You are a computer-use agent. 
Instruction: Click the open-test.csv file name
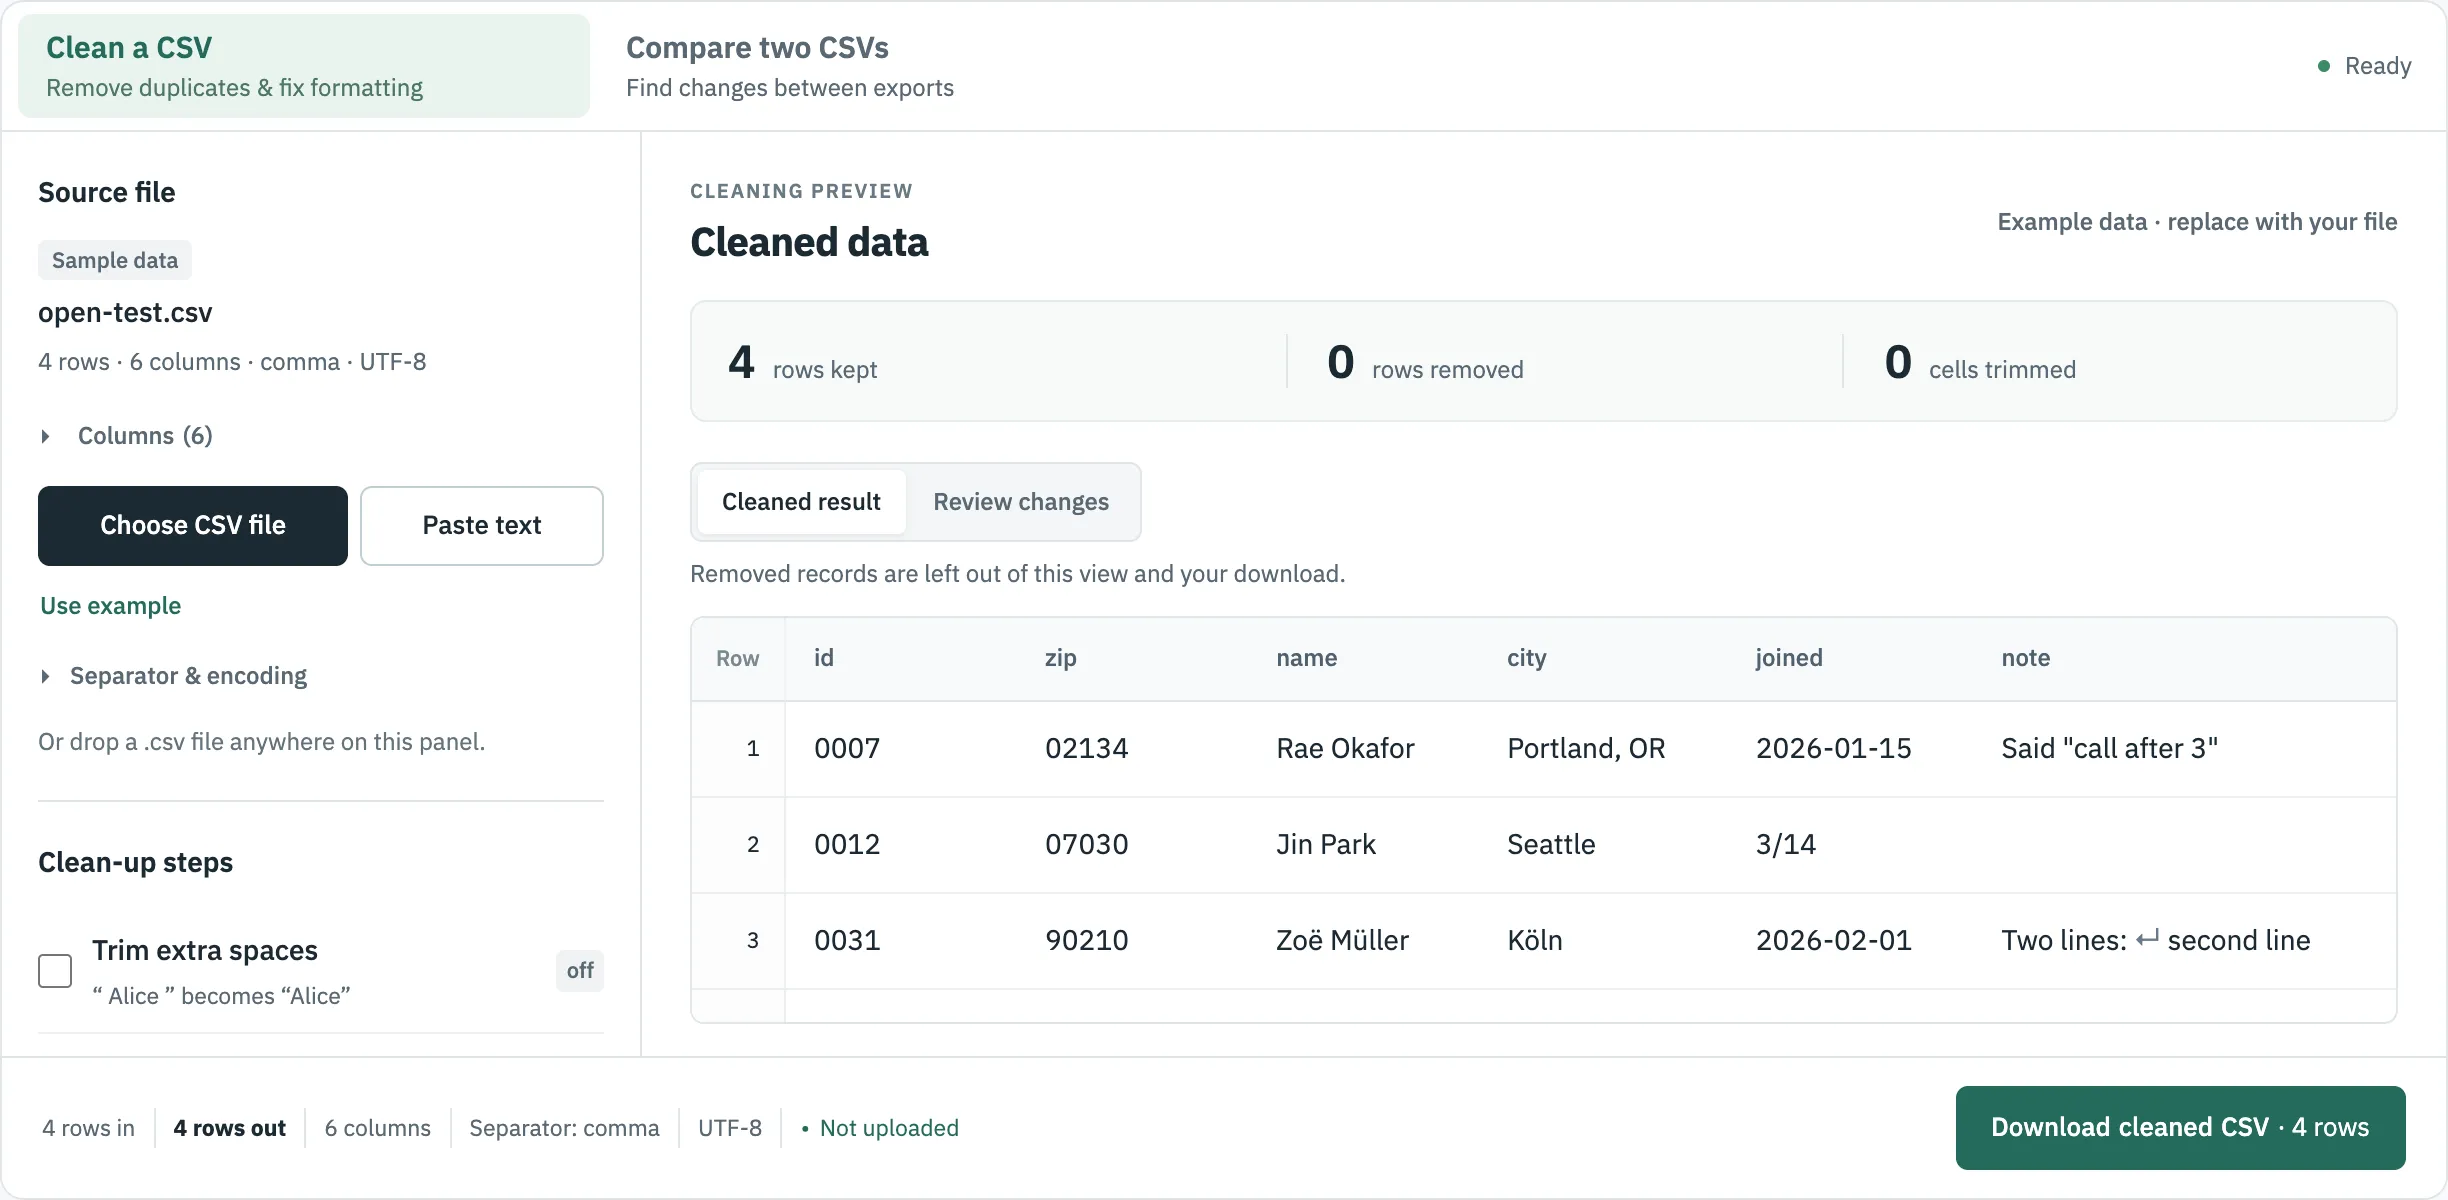tap(125, 312)
